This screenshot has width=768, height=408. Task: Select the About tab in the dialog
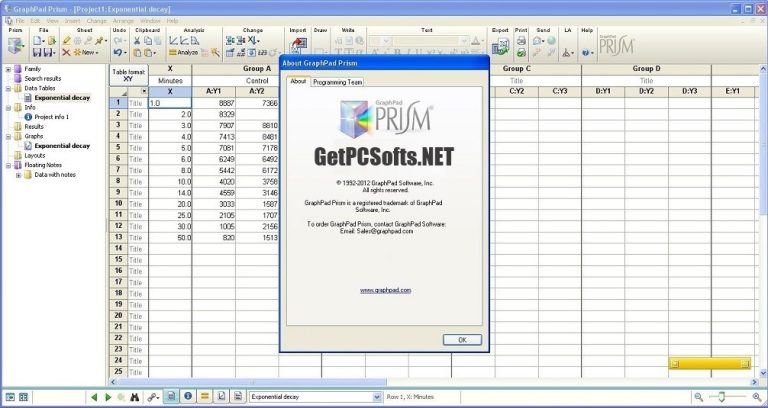point(298,81)
